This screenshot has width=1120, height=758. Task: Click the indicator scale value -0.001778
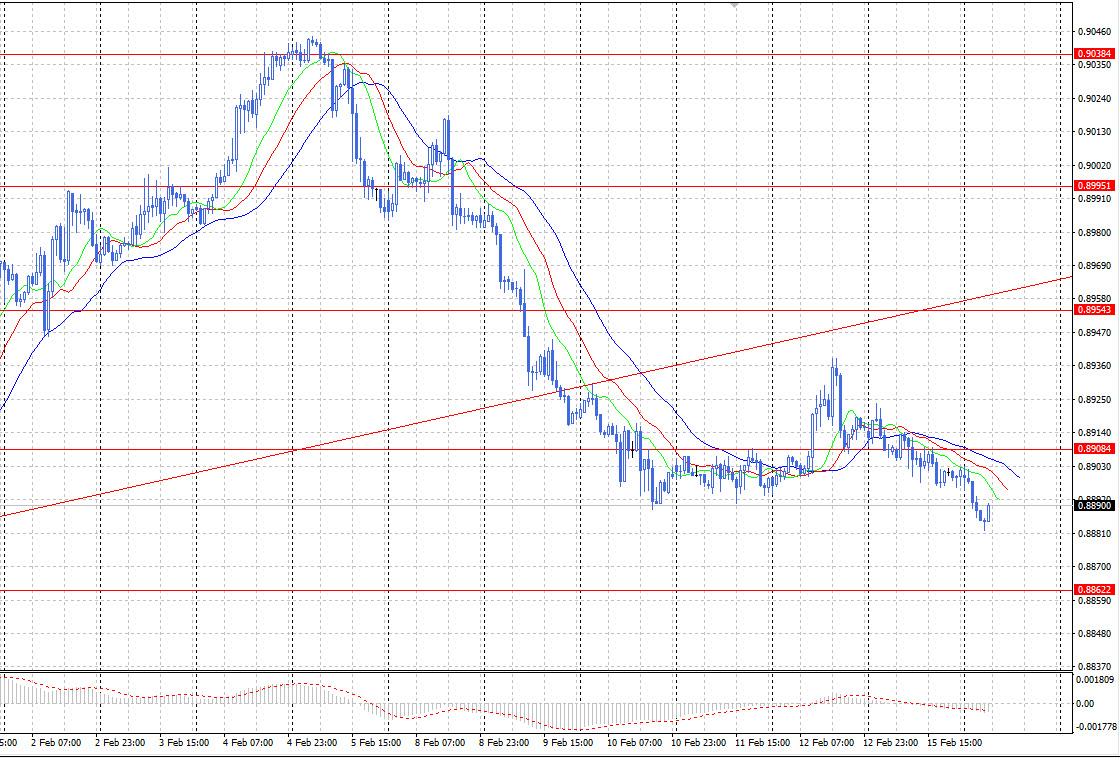[1094, 727]
